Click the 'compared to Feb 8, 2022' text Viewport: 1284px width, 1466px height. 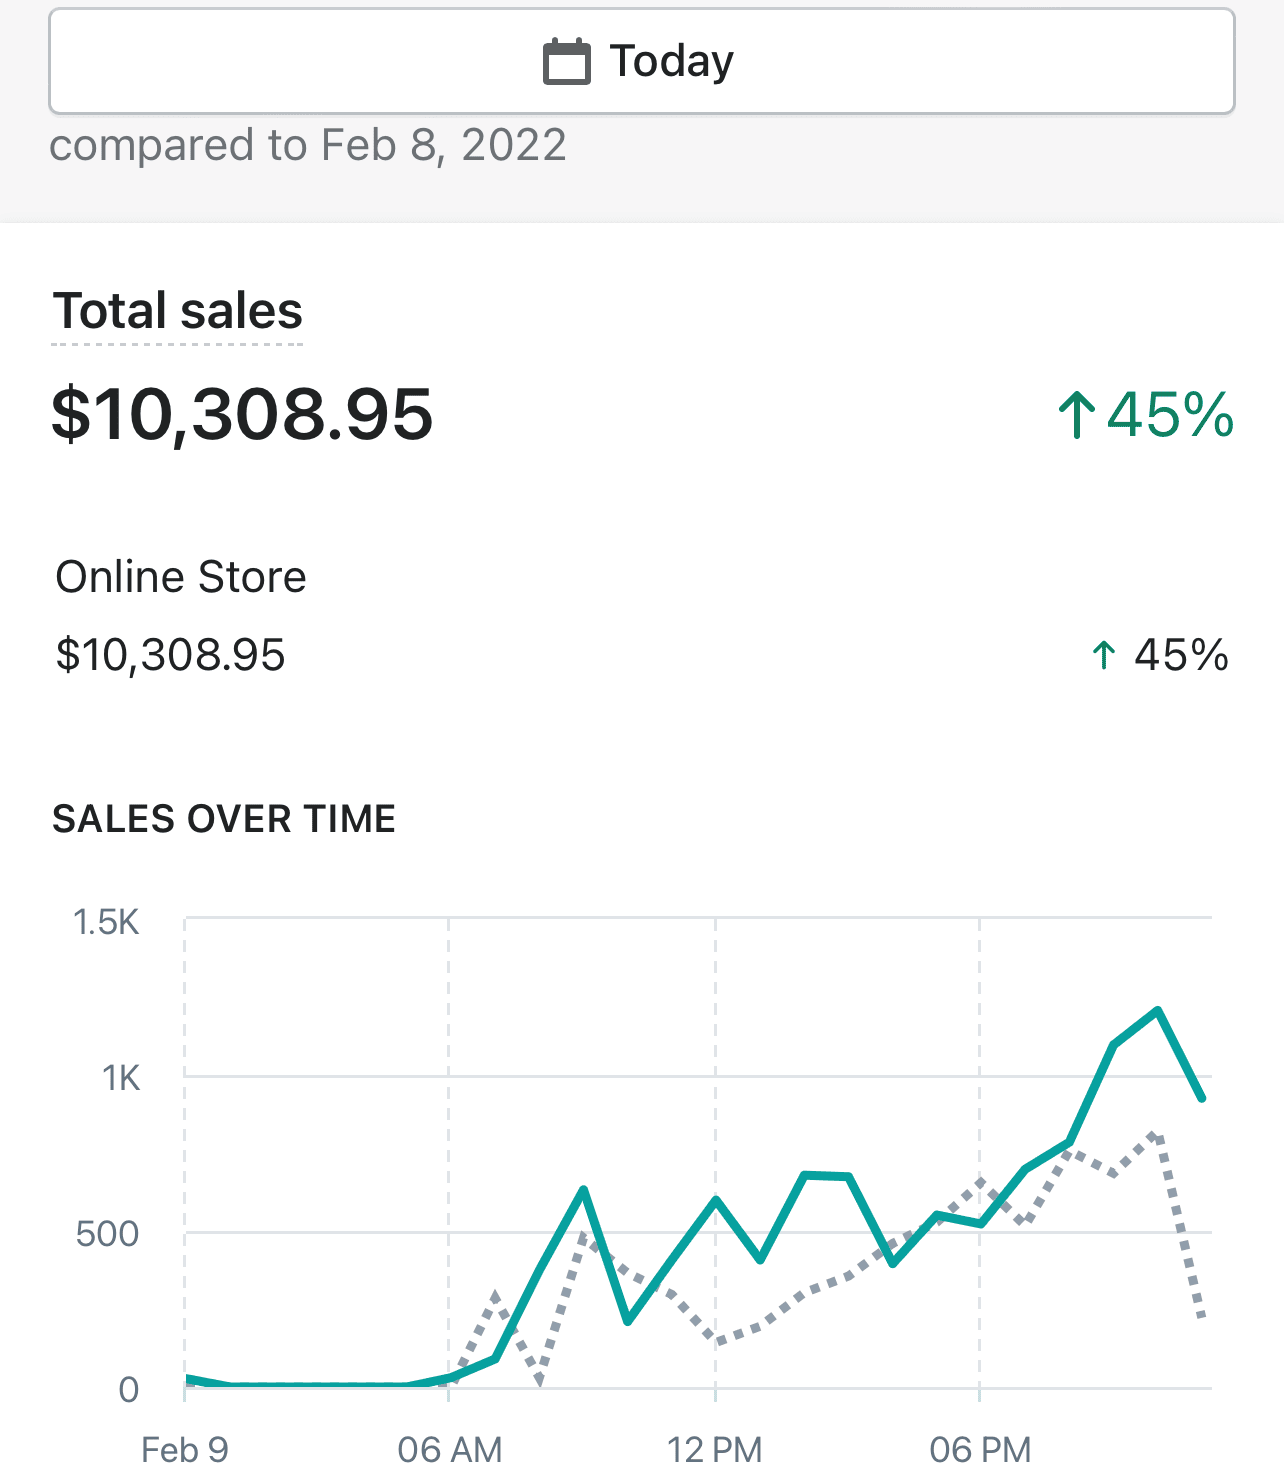coord(307,145)
